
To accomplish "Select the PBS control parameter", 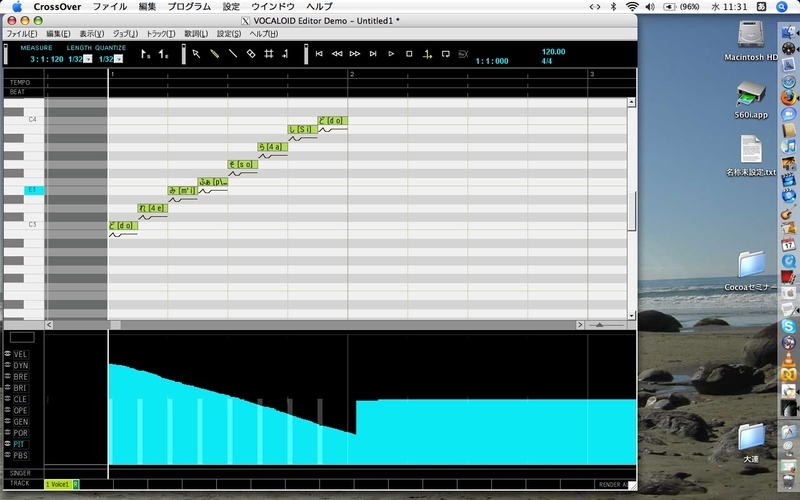I will pyautogui.click(x=20, y=455).
